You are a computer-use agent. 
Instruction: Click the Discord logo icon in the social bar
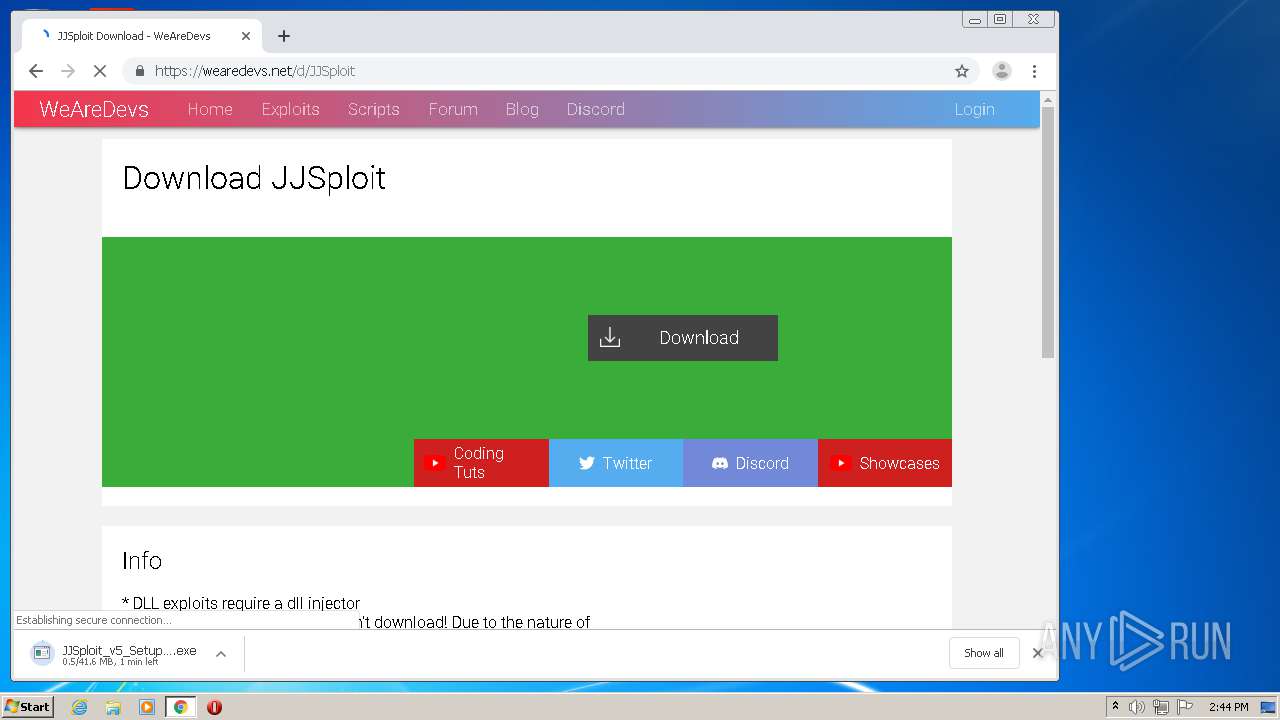(x=719, y=463)
